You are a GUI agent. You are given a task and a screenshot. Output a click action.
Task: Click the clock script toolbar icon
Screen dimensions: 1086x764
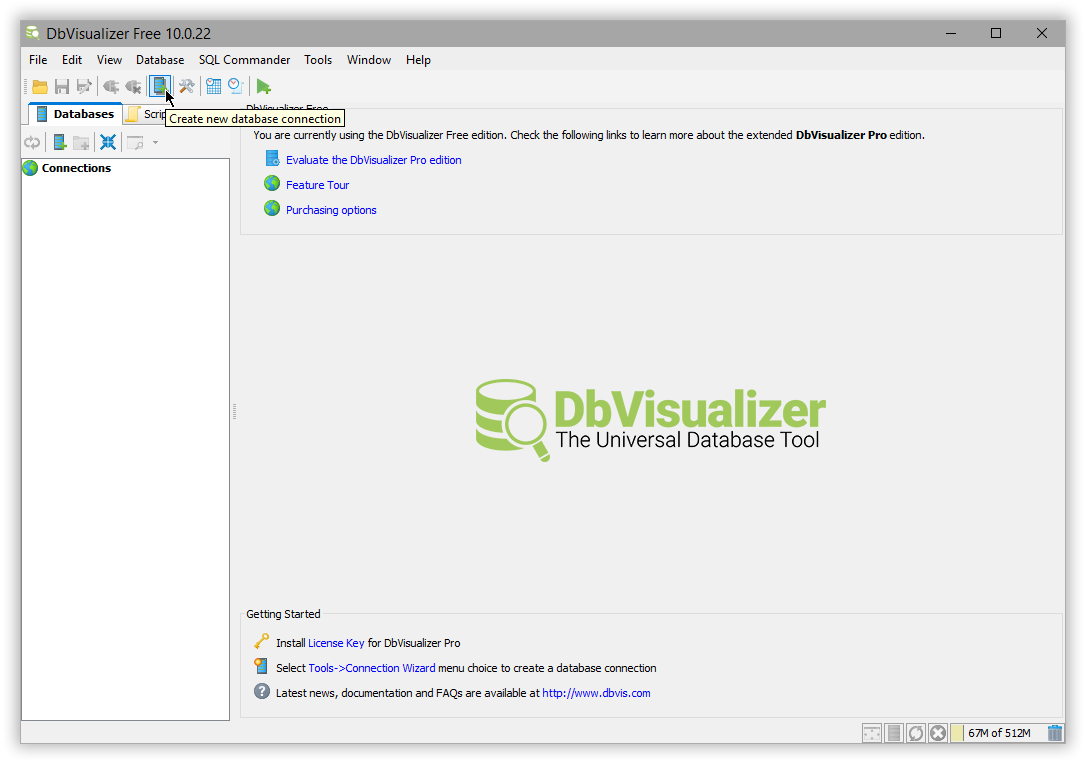pos(235,86)
